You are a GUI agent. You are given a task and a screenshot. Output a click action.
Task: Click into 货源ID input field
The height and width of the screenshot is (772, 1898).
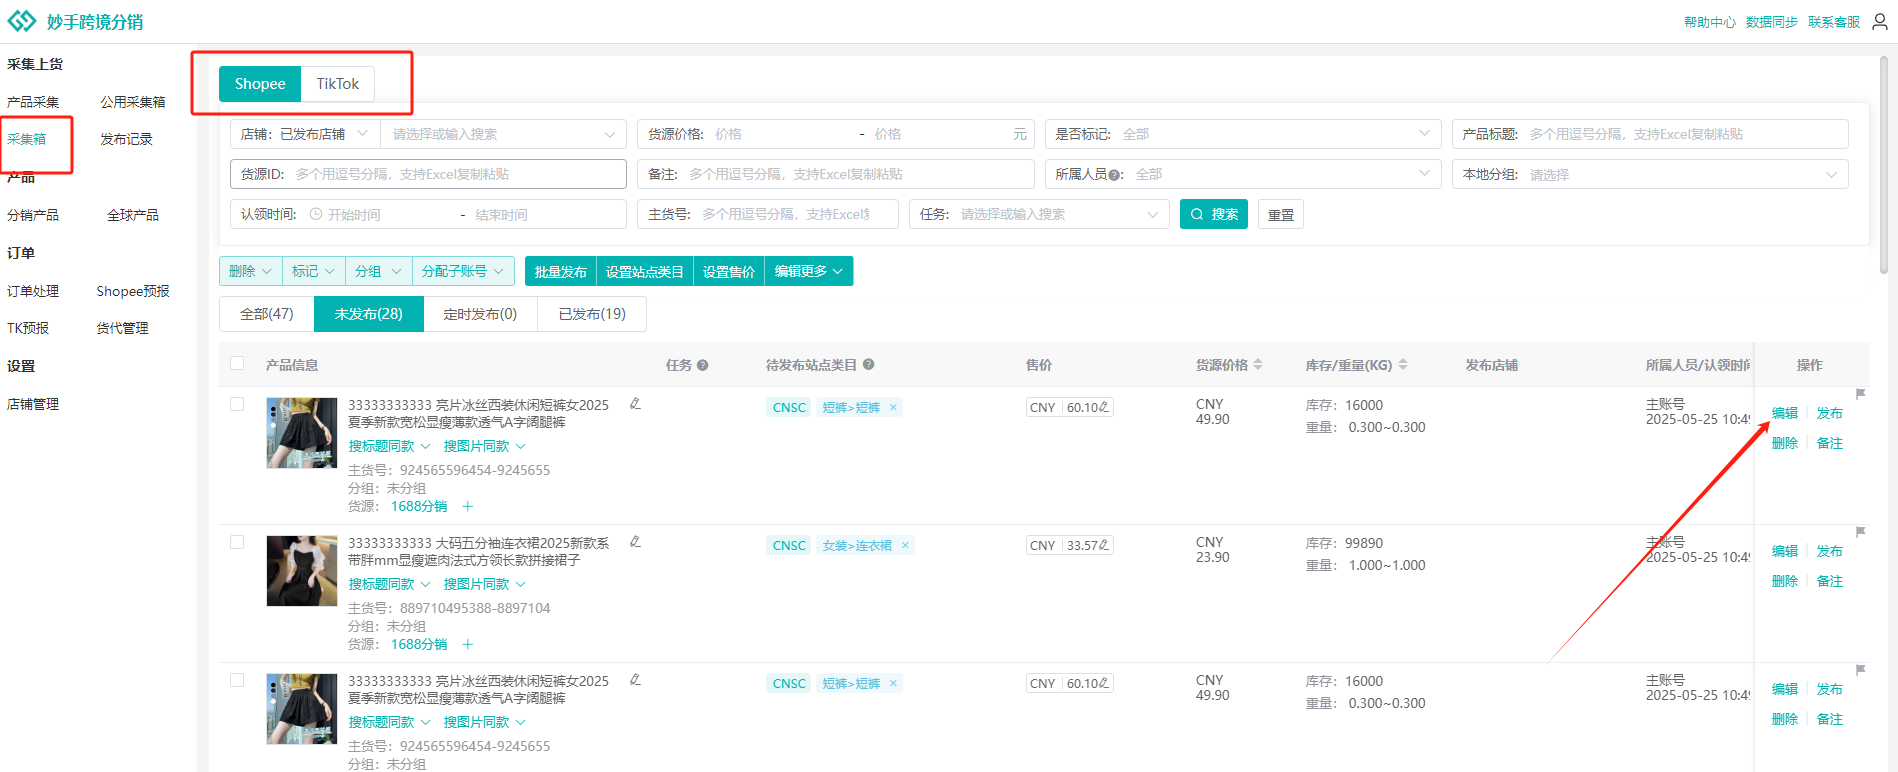pos(428,174)
